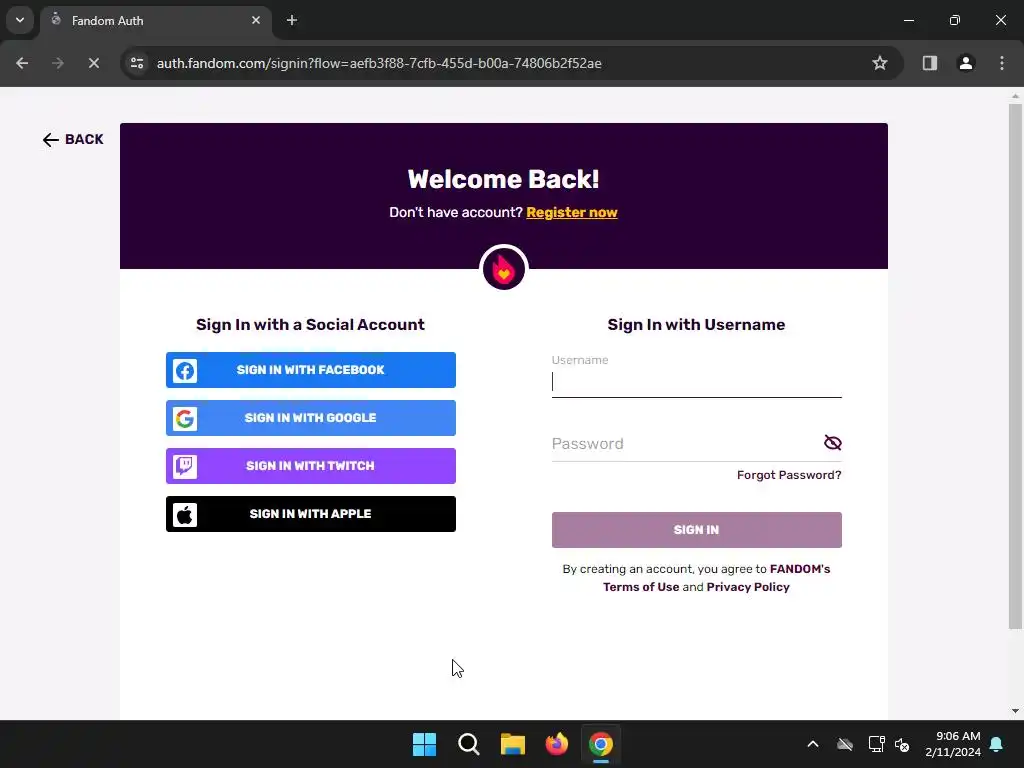The height and width of the screenshot is (768, 1024).
Task: Open network status tray icon
Action: 876,744
